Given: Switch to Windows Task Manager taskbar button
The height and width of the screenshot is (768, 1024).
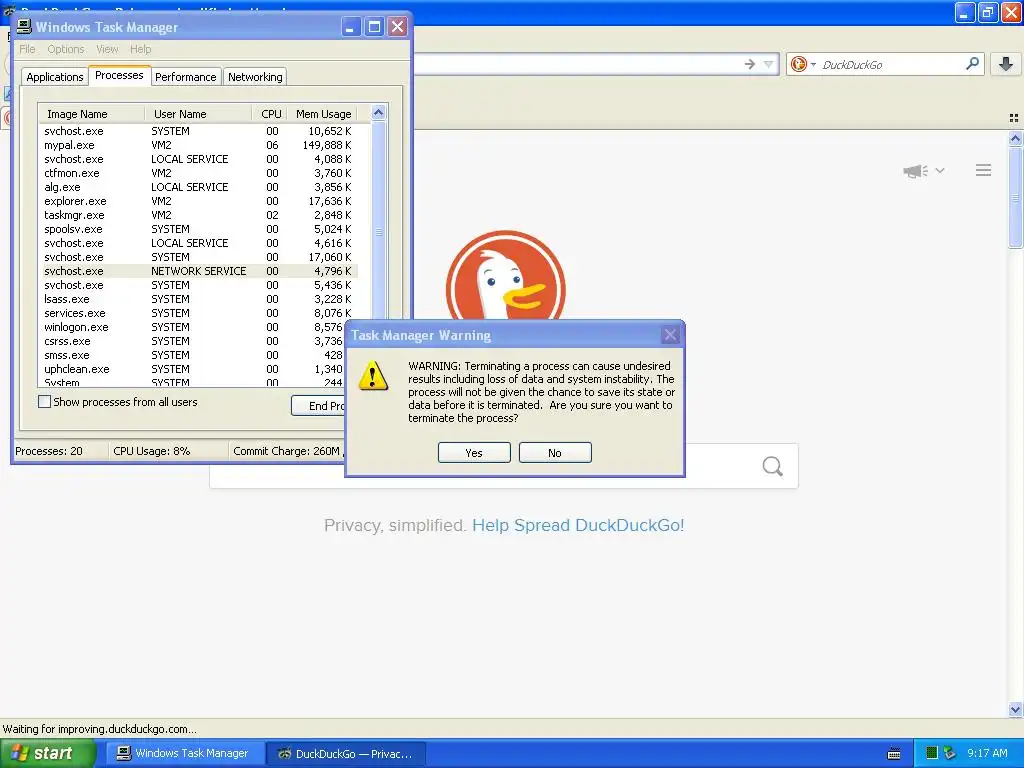Looking at the screenshot, I should click(x=185, y=753).
